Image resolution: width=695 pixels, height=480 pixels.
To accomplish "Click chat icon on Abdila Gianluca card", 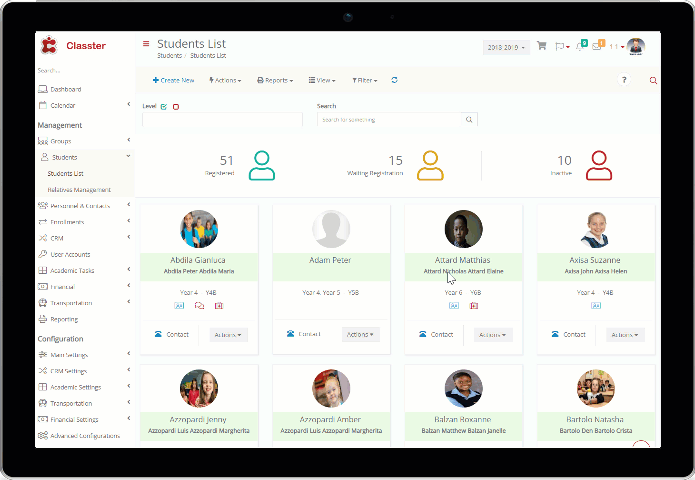I will (x=199, y=305).
